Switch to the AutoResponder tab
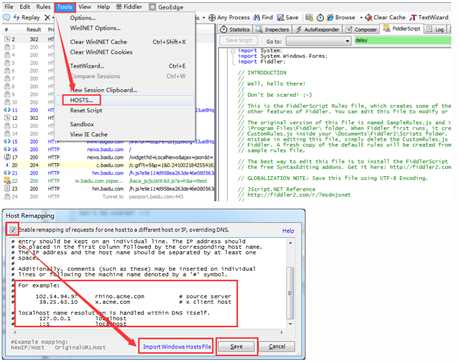Image resolution: width=459 pixels, height=362 pixels. [x=318, y=30]
